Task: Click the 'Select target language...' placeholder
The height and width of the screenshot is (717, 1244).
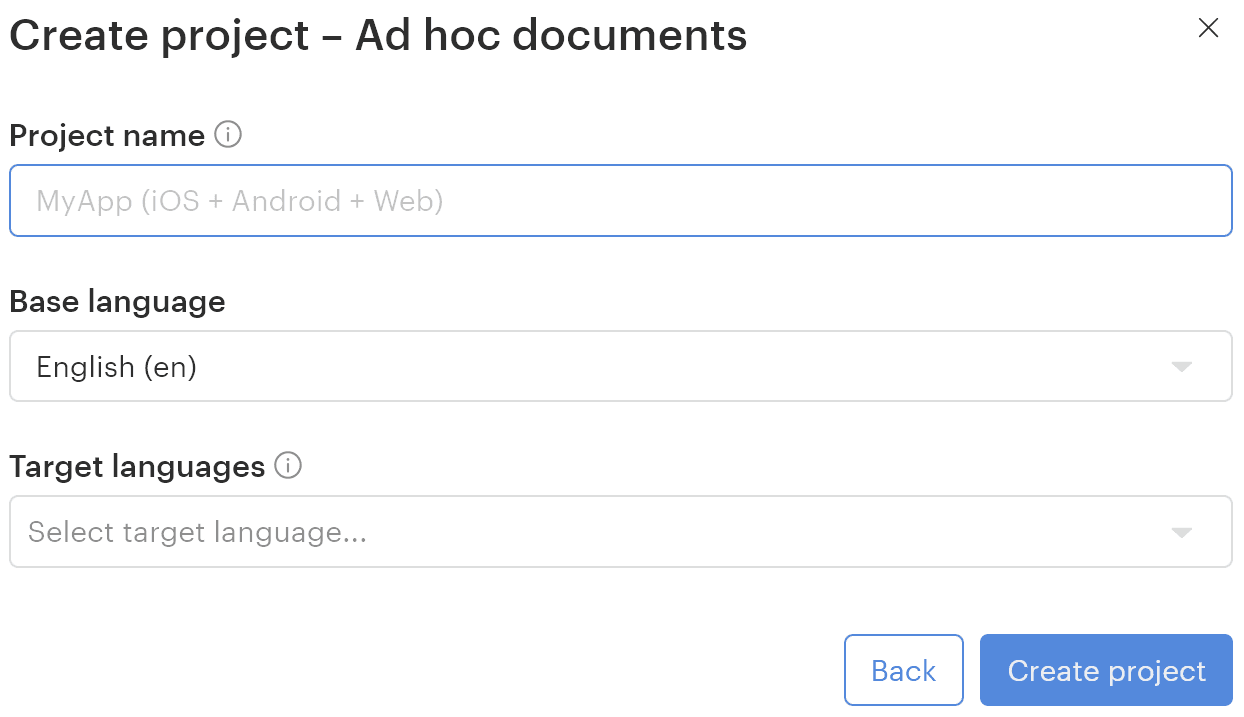Action: pyautogui.click(x=197, y=532)
